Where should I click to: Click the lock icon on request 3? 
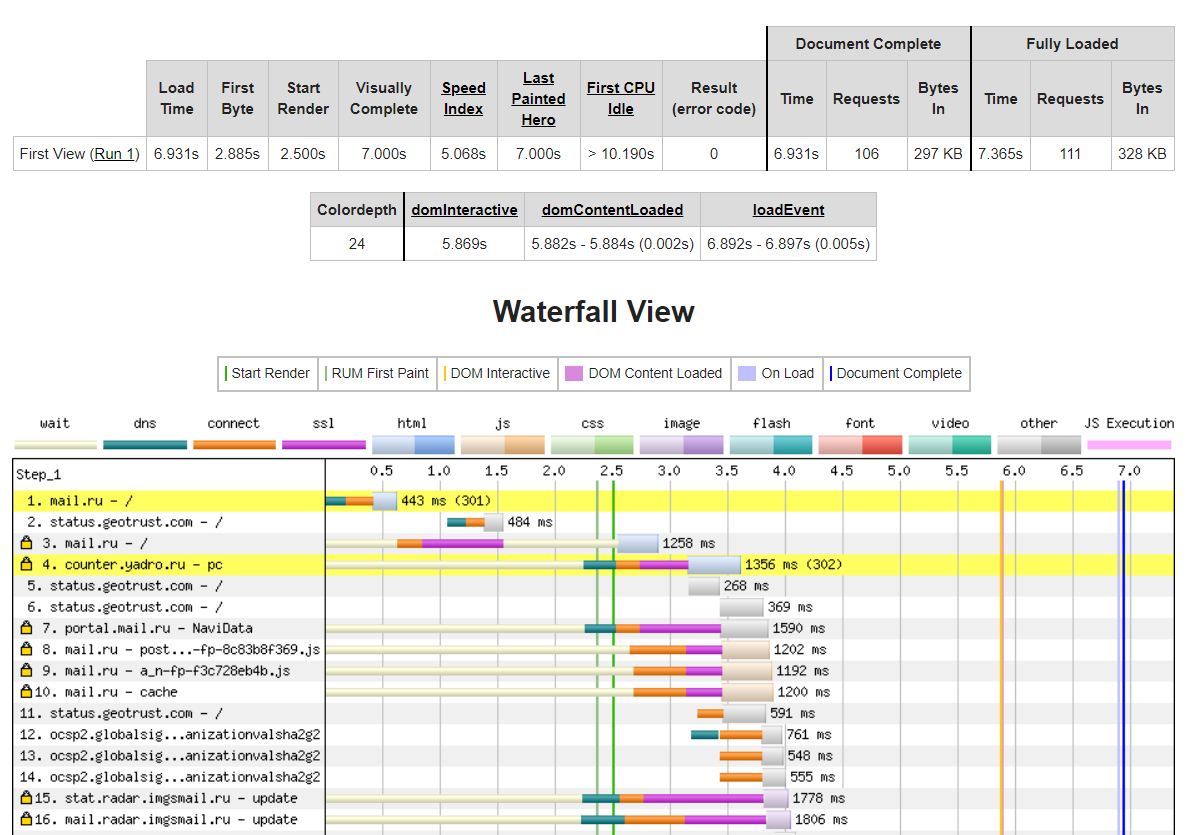click(x=27, y=543)
